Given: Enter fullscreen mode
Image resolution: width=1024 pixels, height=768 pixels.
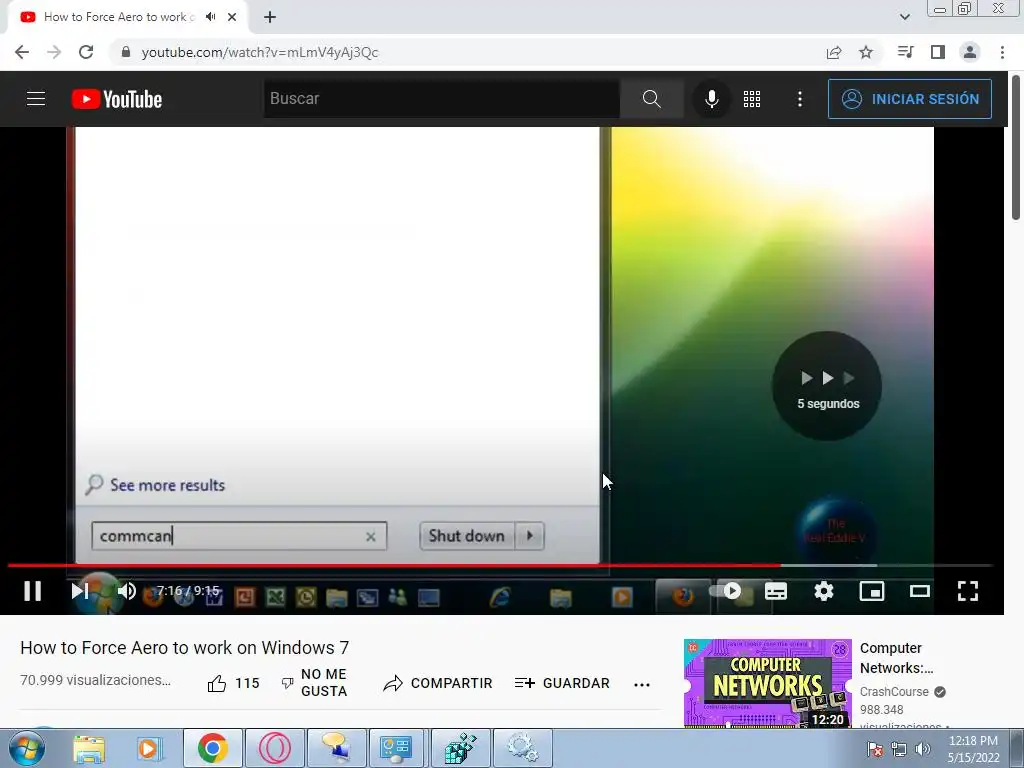Looking at the screenshot, I should click(968, 591).
